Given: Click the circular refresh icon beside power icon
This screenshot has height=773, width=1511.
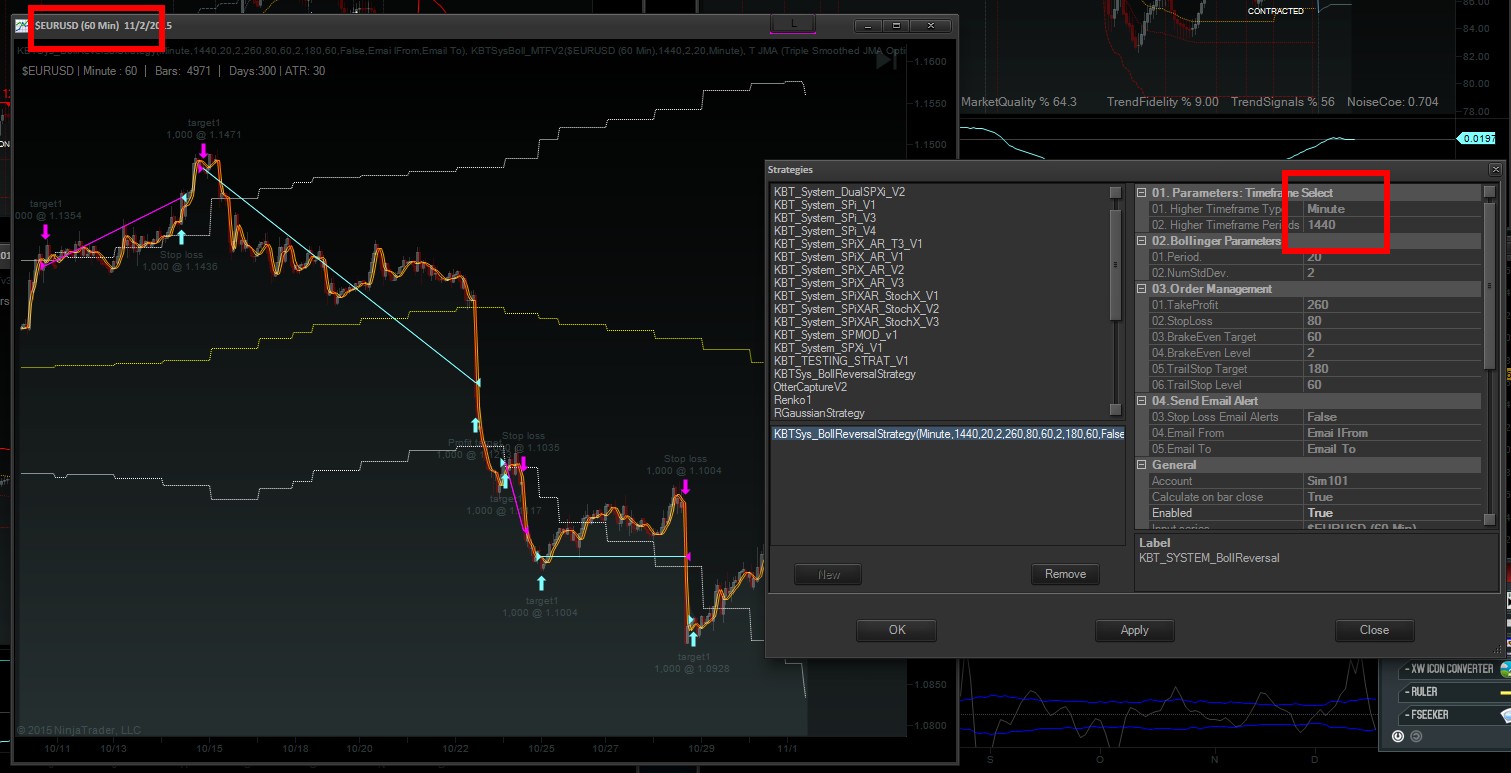Looking at the screenshot, I should coord(1416,737).
